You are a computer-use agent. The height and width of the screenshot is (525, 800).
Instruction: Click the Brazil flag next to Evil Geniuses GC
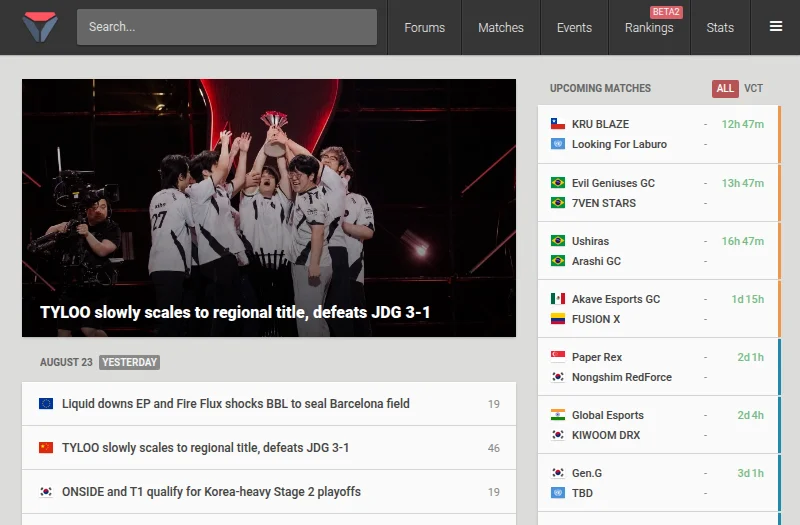click(558, 183)
